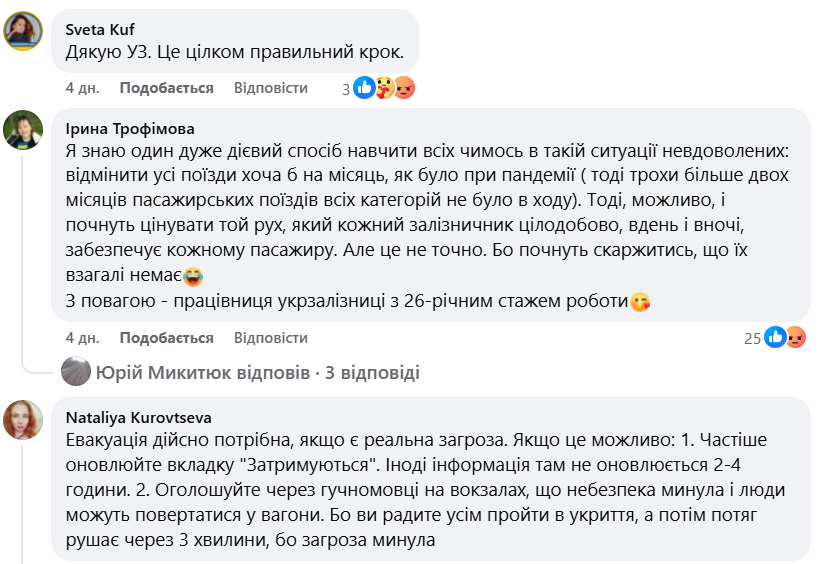Open Nataliya Kurovtseva's profile name link
The height and width of the screenshot is (564, 837).
(138, 417)
